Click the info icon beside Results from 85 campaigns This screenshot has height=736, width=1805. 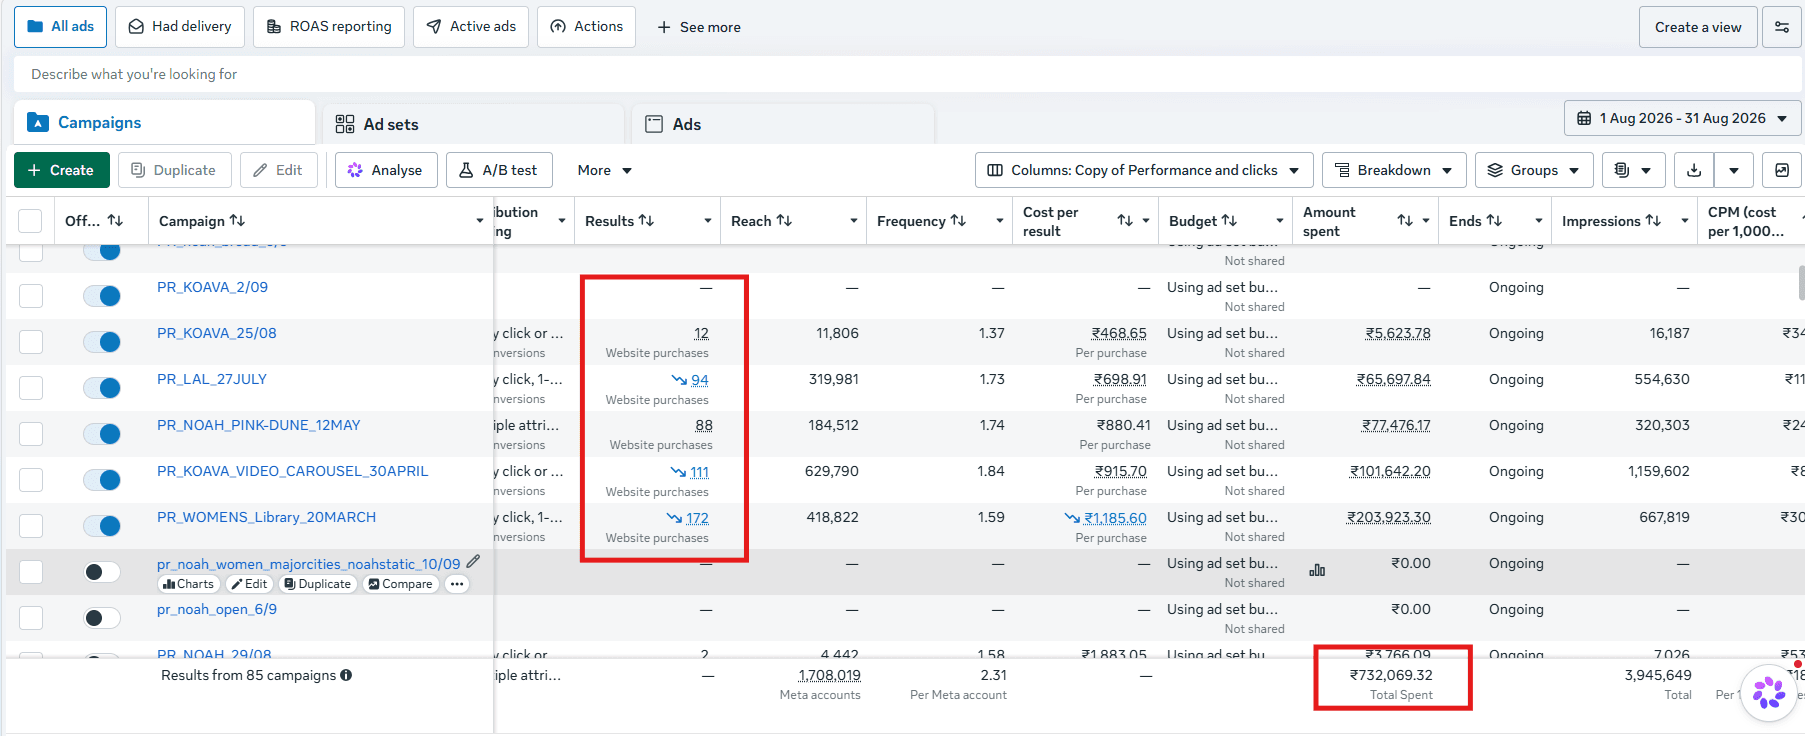[346, 675]
